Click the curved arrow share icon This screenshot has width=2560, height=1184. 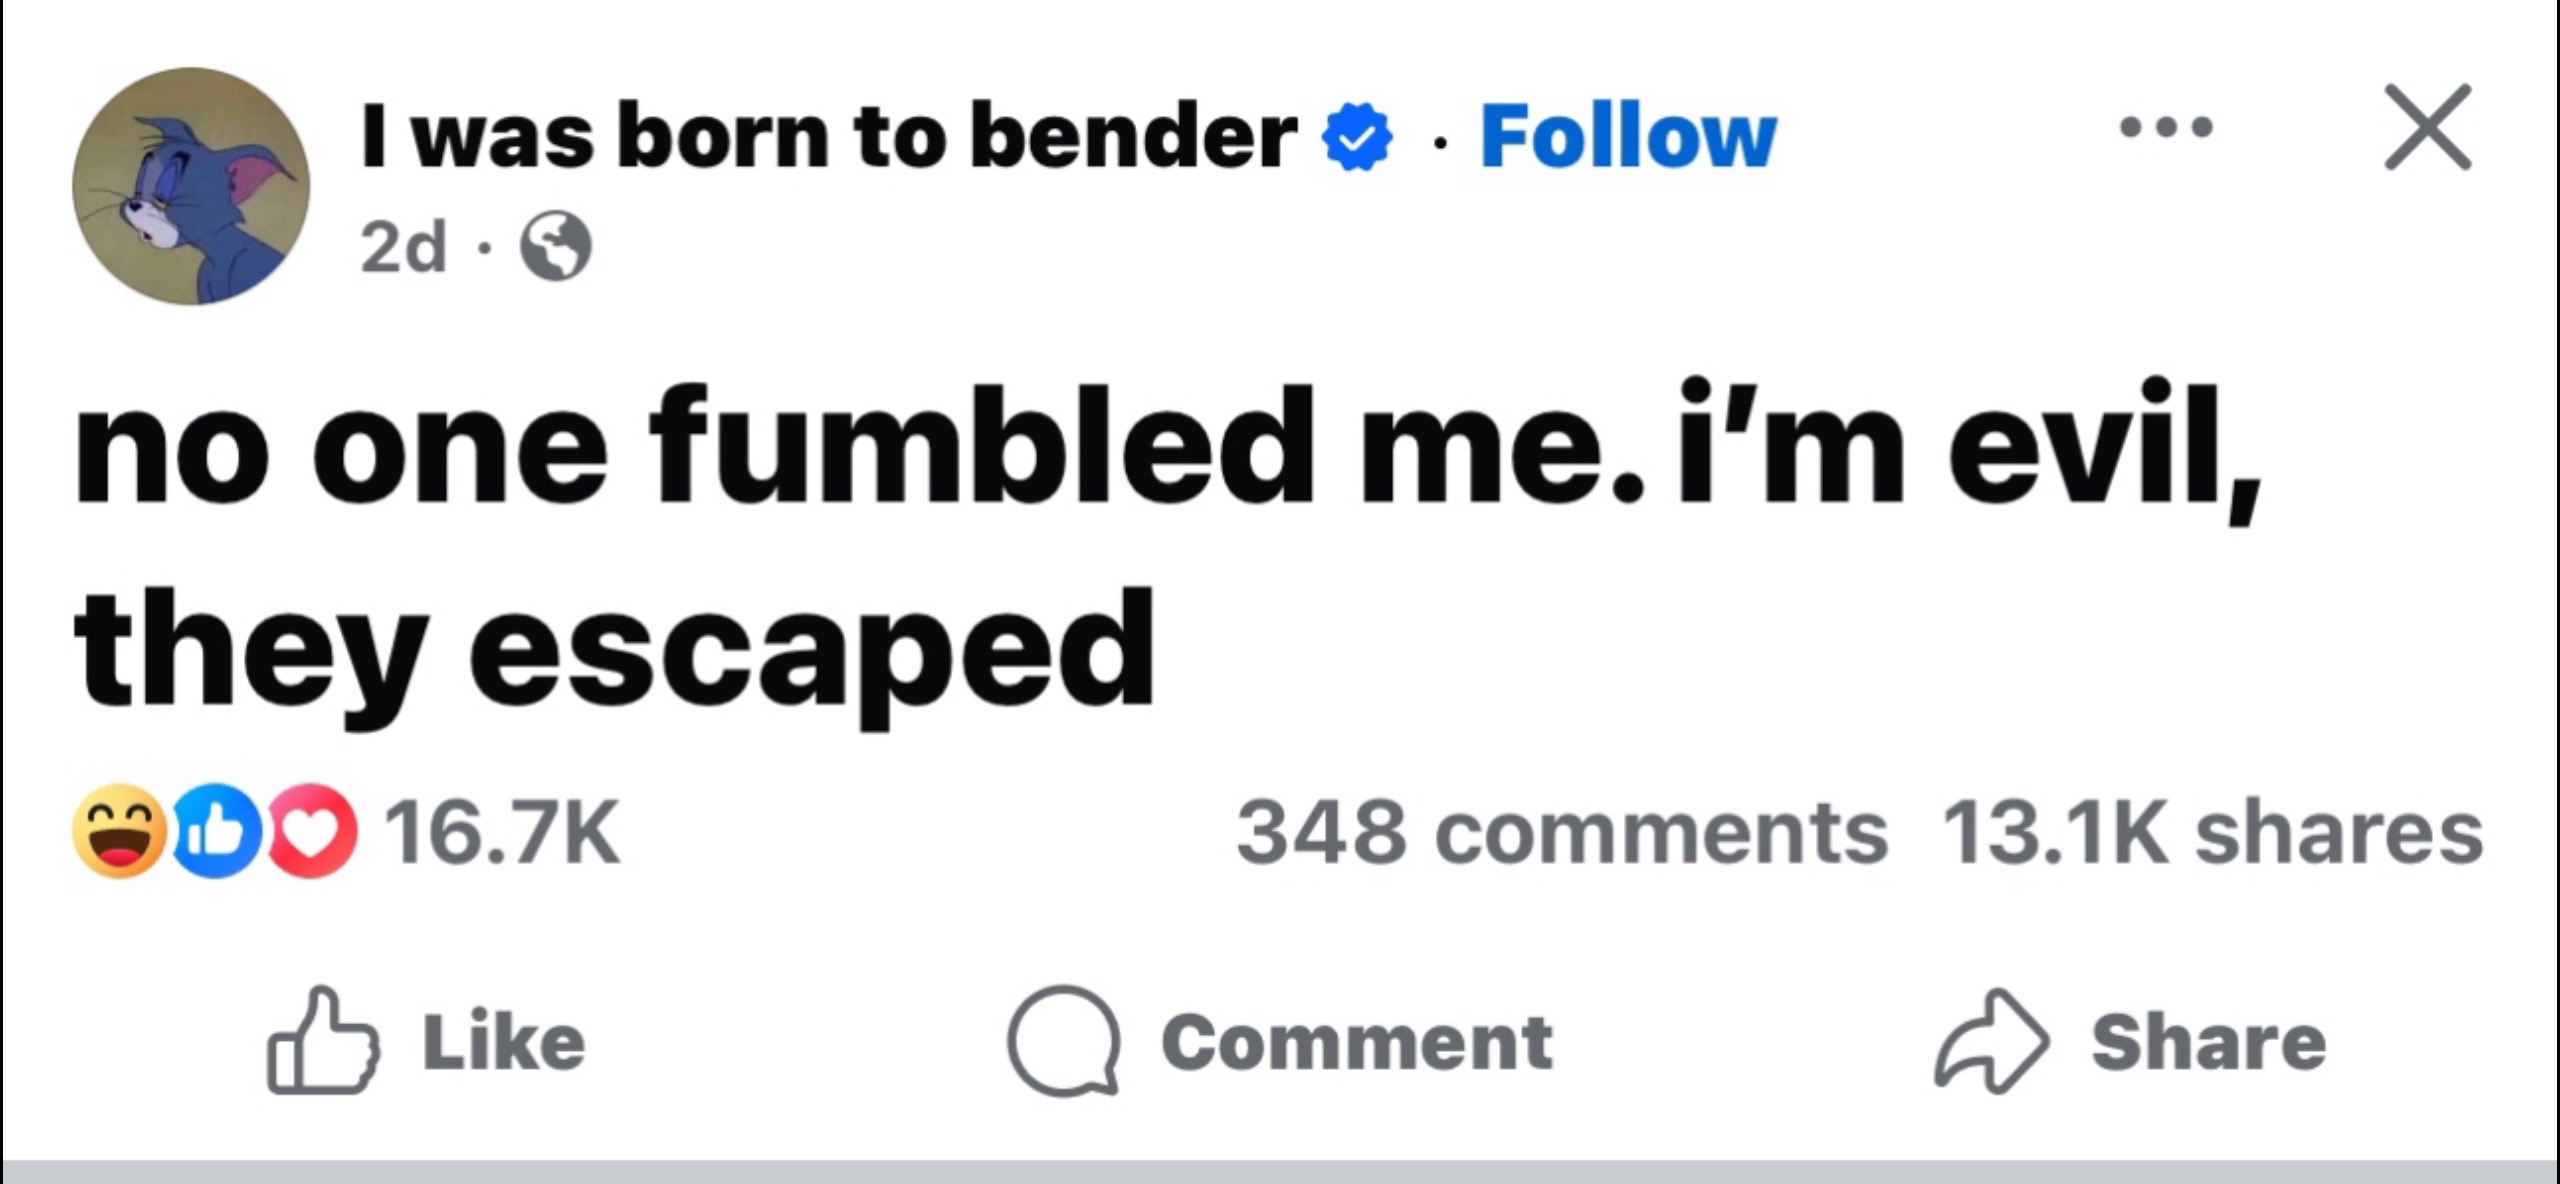pos(1992,1041)
